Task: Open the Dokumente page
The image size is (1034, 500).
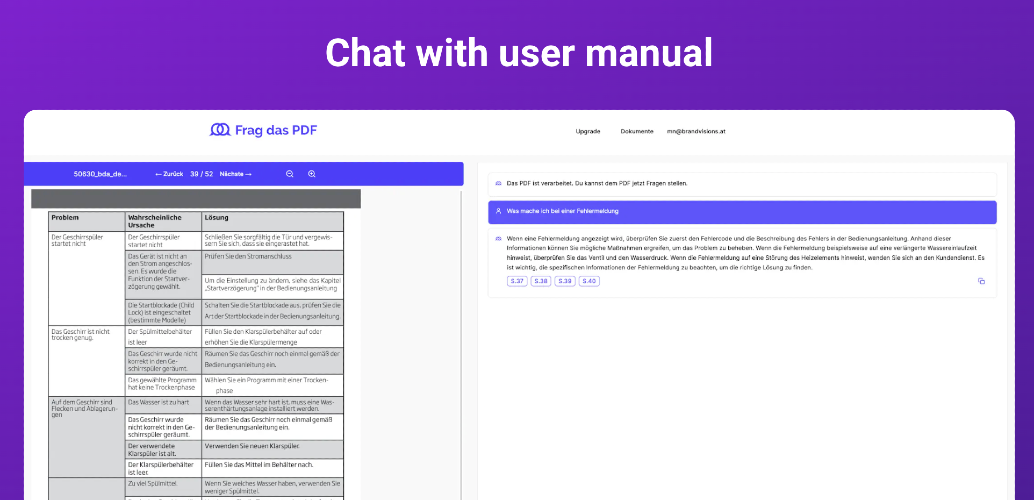Action: click(x=637, y=131)
